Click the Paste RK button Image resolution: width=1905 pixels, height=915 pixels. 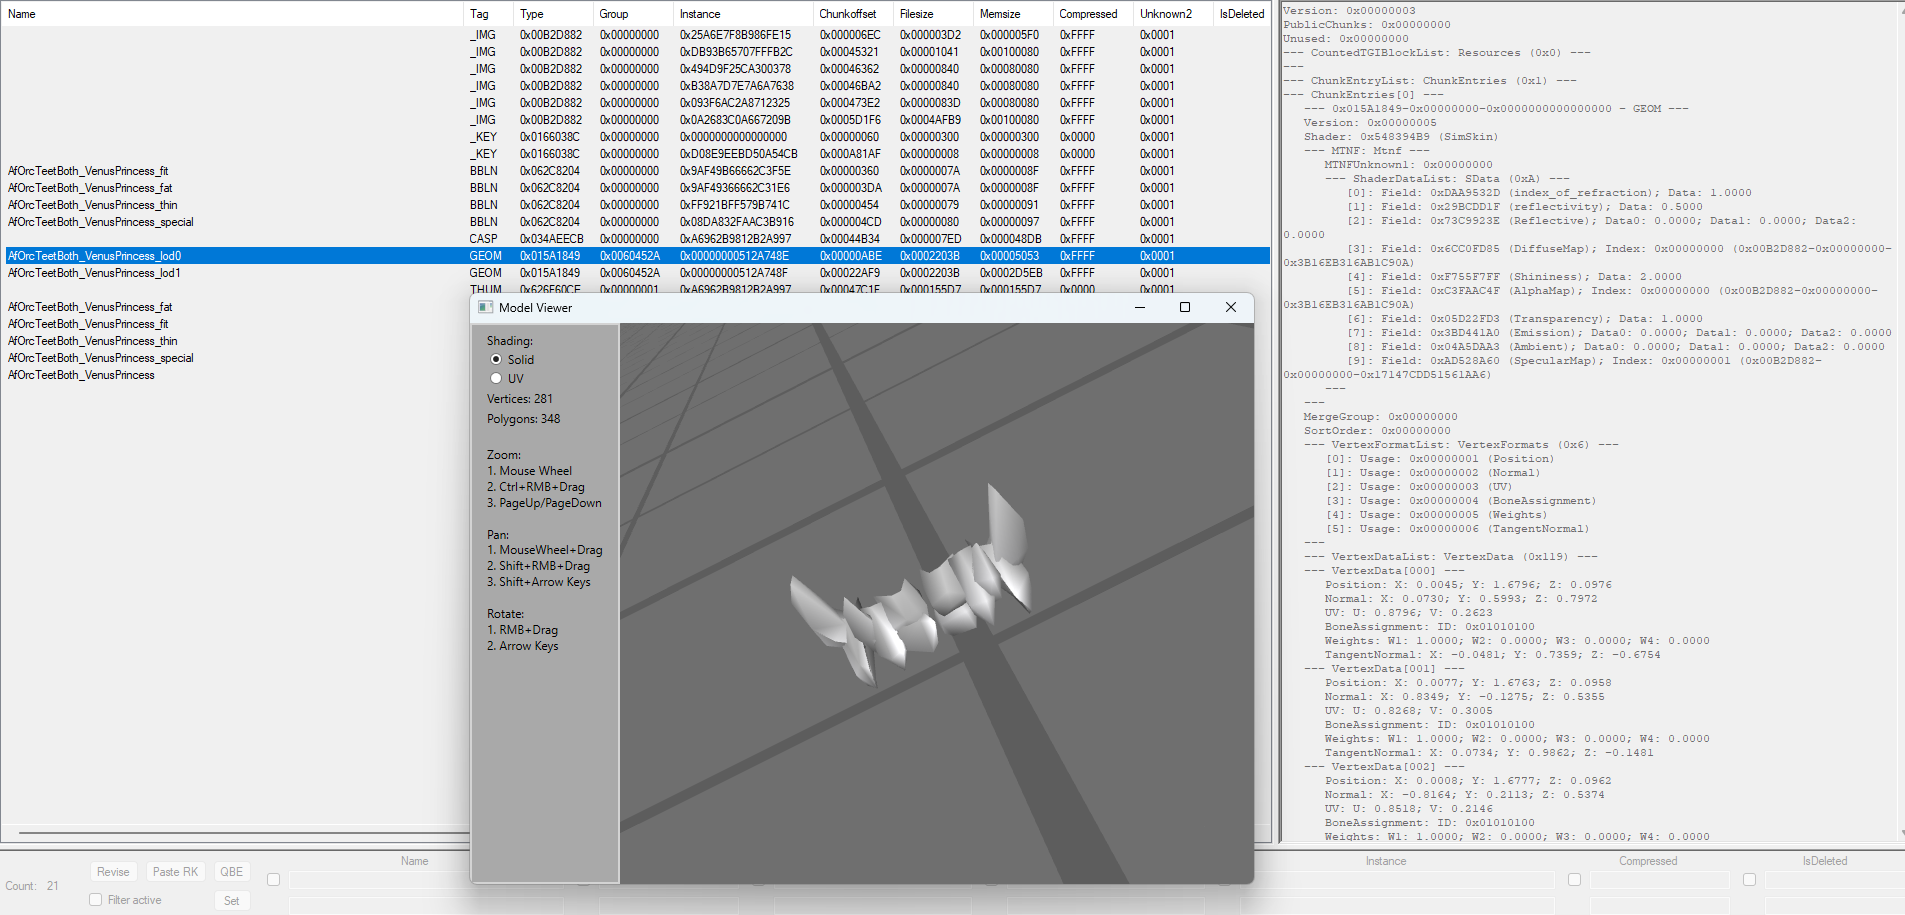(175, 871)
